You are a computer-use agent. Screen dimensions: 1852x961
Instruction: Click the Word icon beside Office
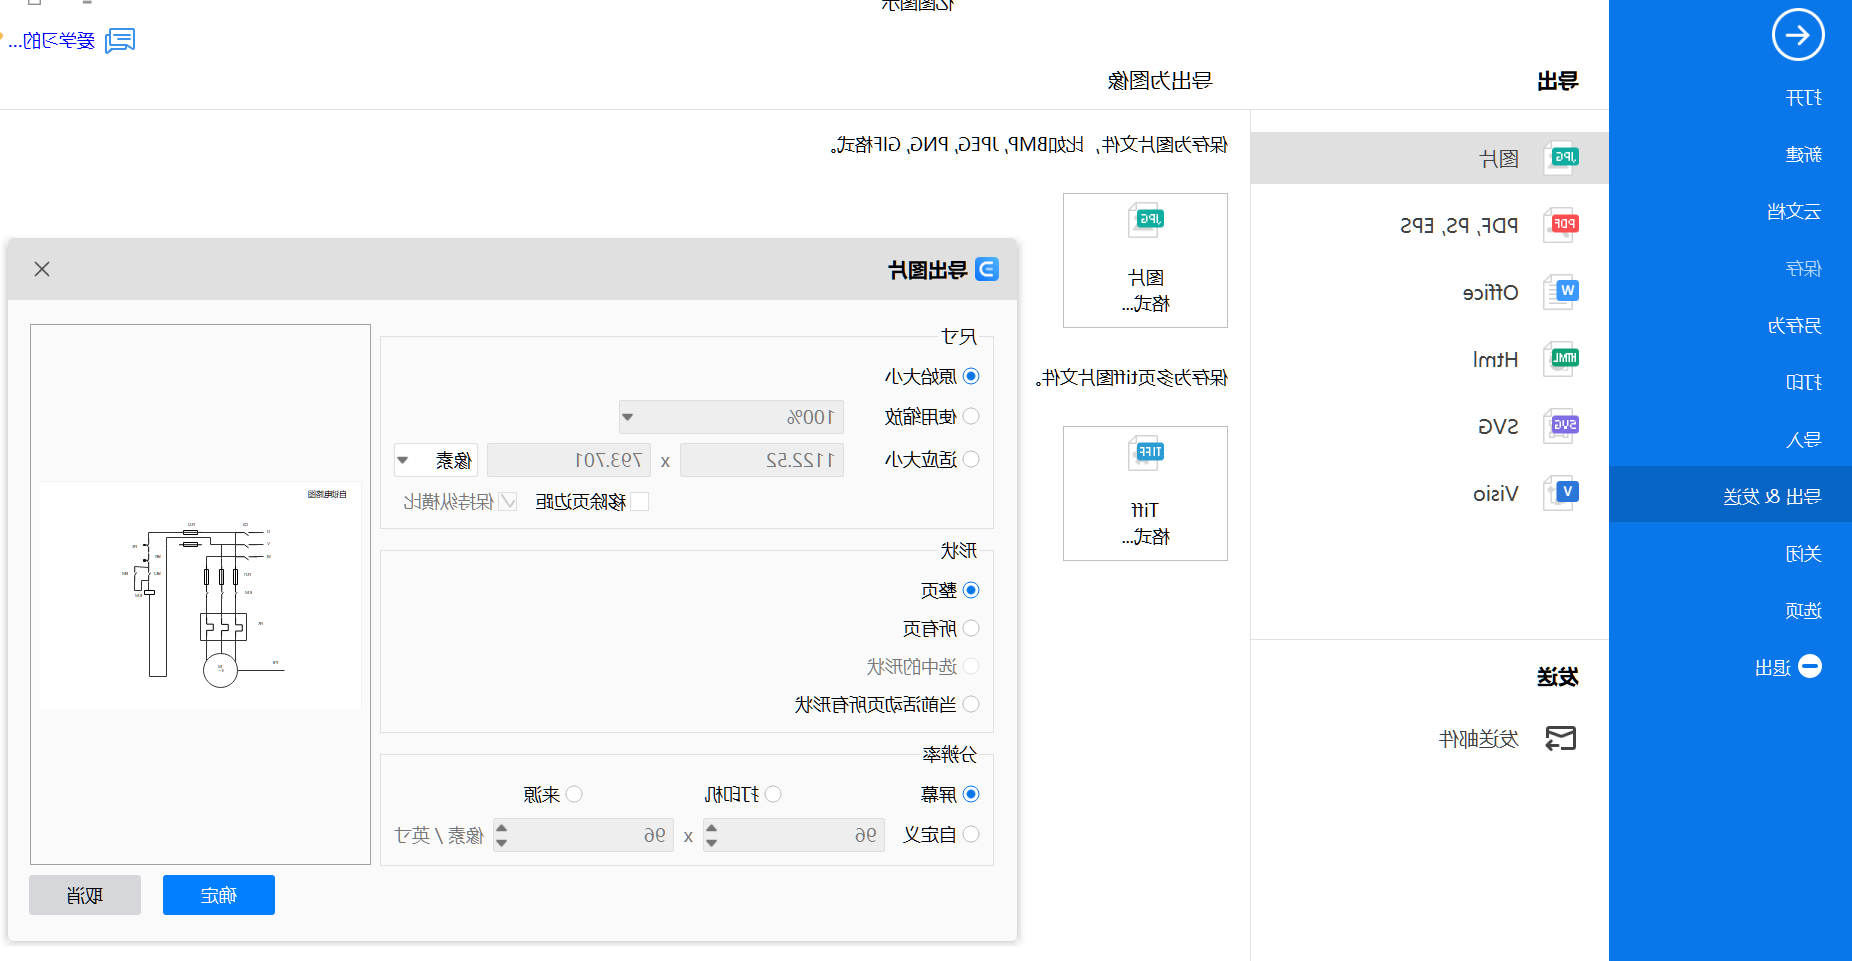[1561, 292]
